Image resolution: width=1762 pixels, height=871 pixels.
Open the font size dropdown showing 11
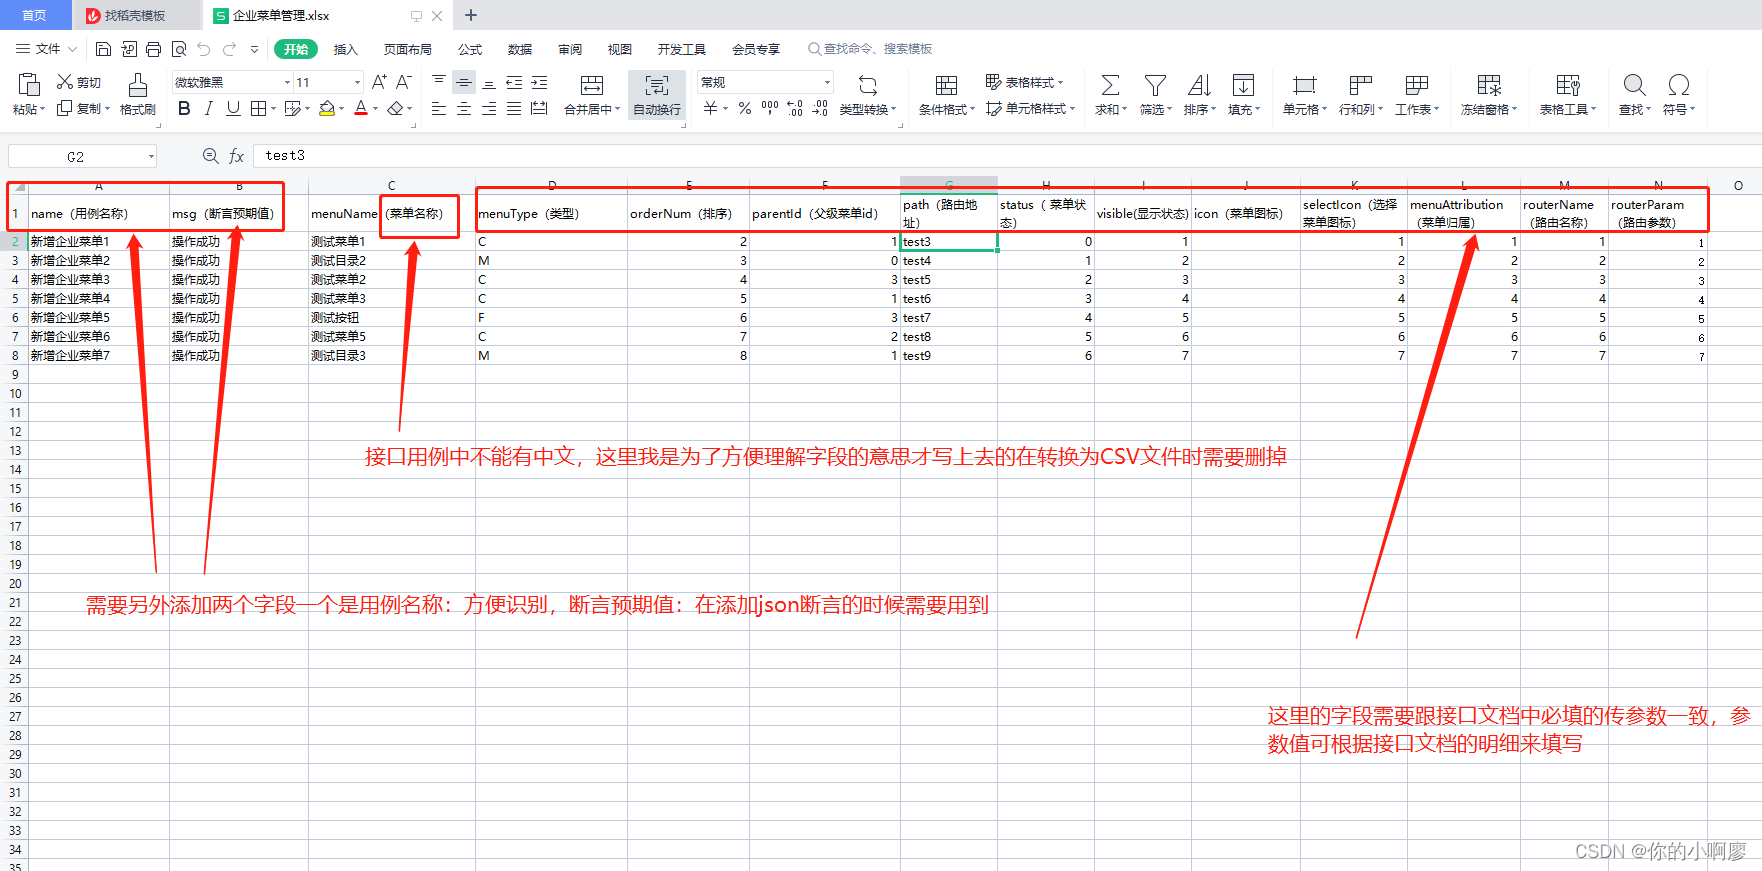357,82
